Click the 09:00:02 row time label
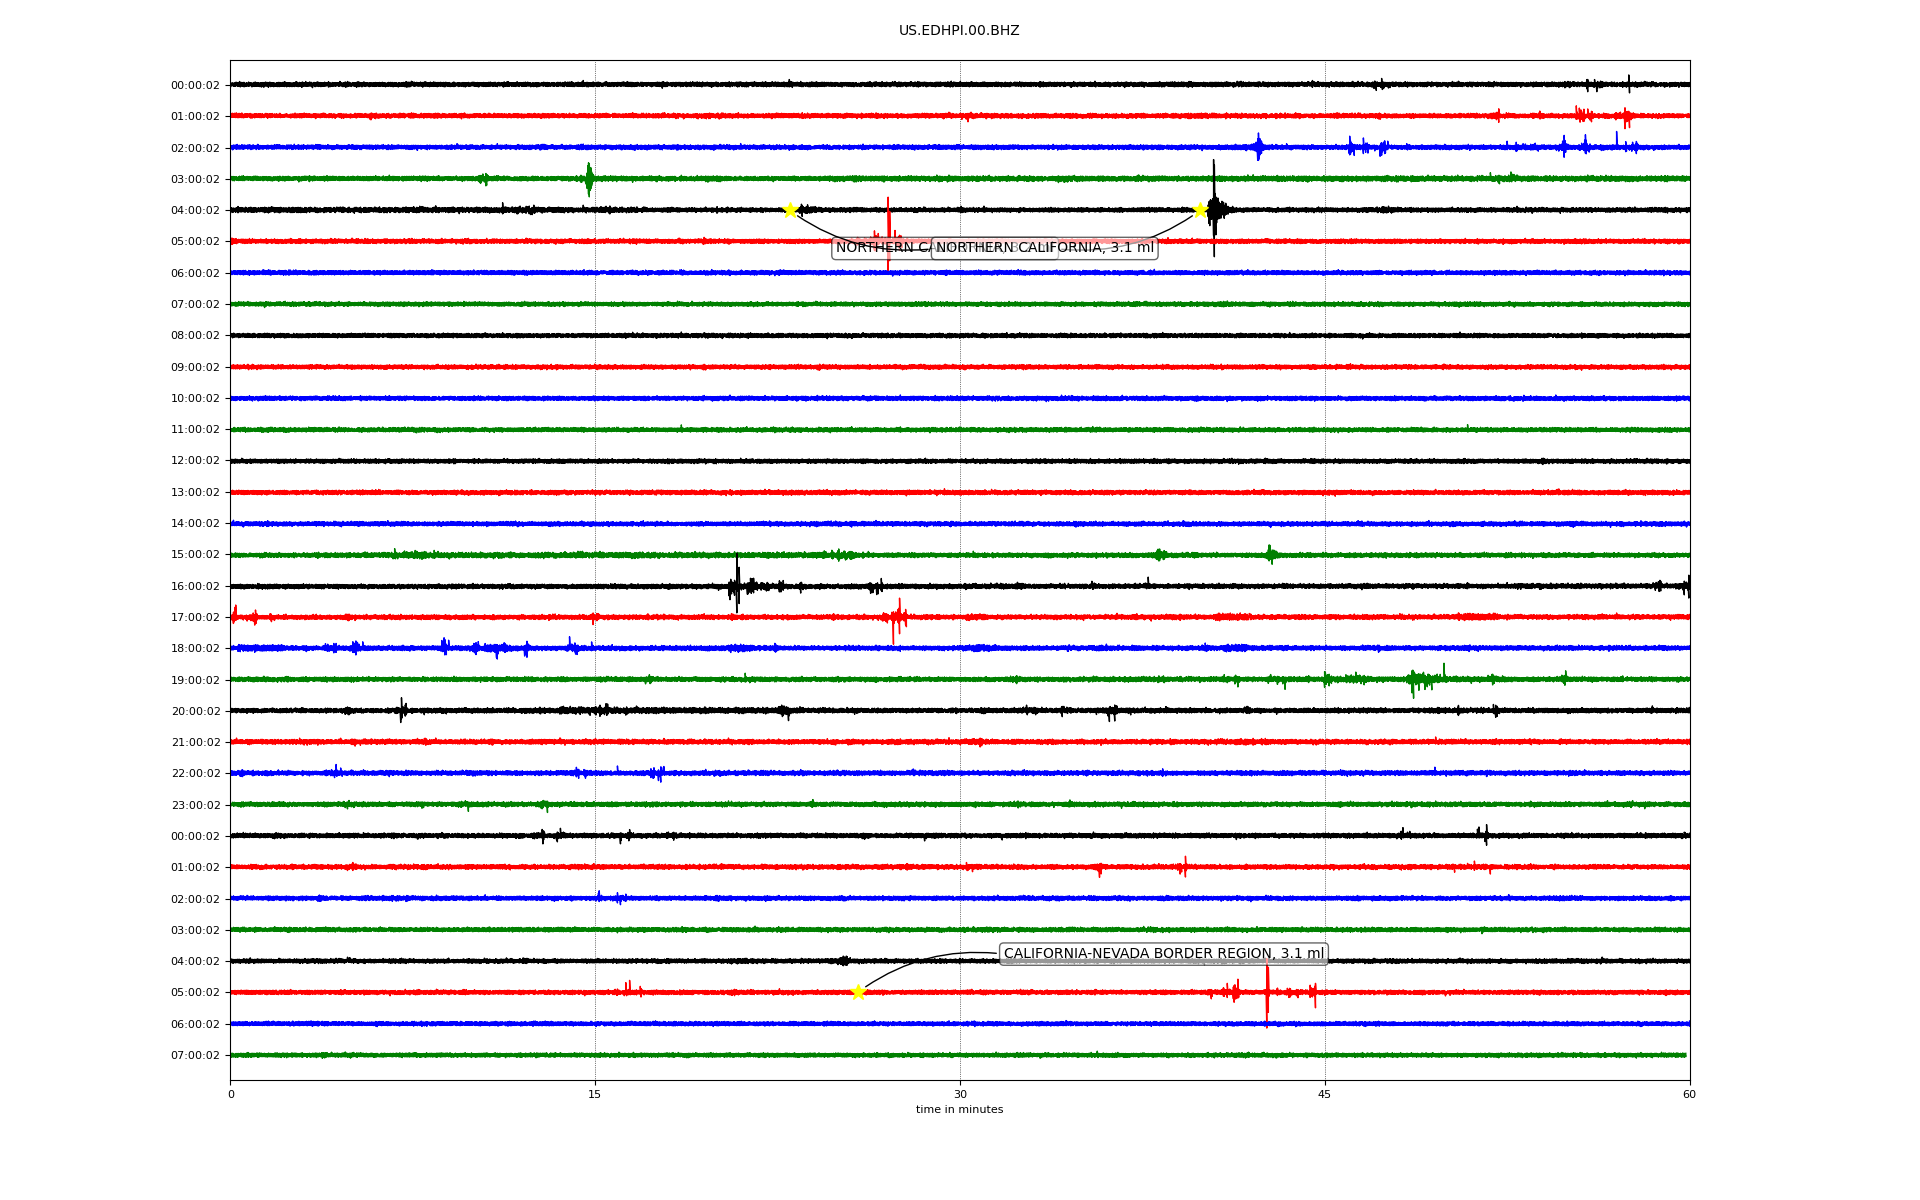The width and height of the screenshot is (1920, 1200). coord(195,367)
